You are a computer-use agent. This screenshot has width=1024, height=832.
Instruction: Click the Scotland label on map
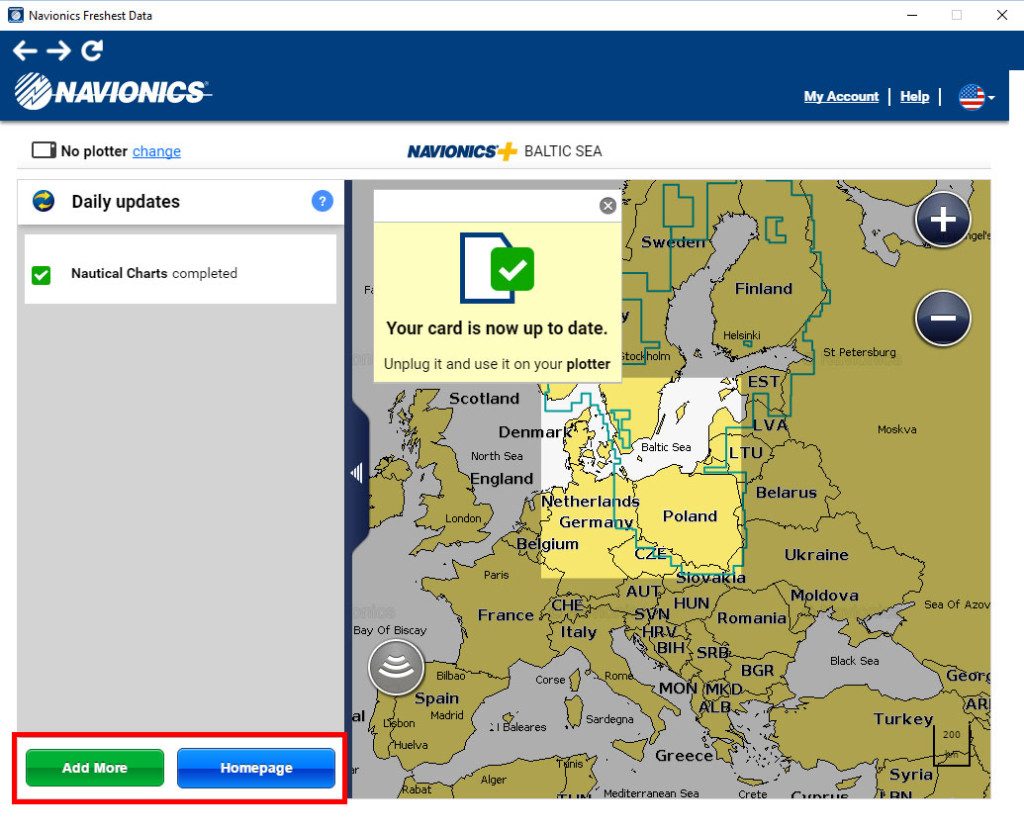point(484,399)
